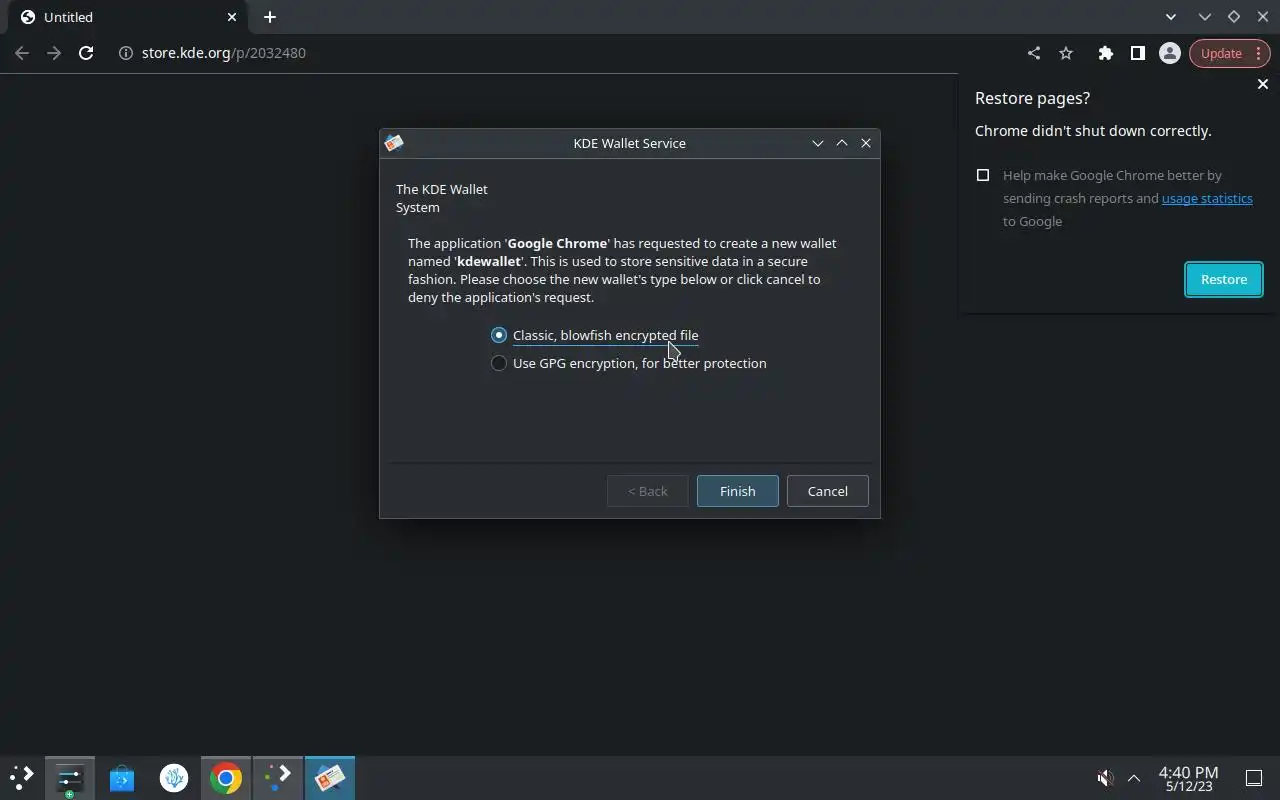1280x800 pixels.
Task: Click the Chrome Update button
Action: point(1221,53)
